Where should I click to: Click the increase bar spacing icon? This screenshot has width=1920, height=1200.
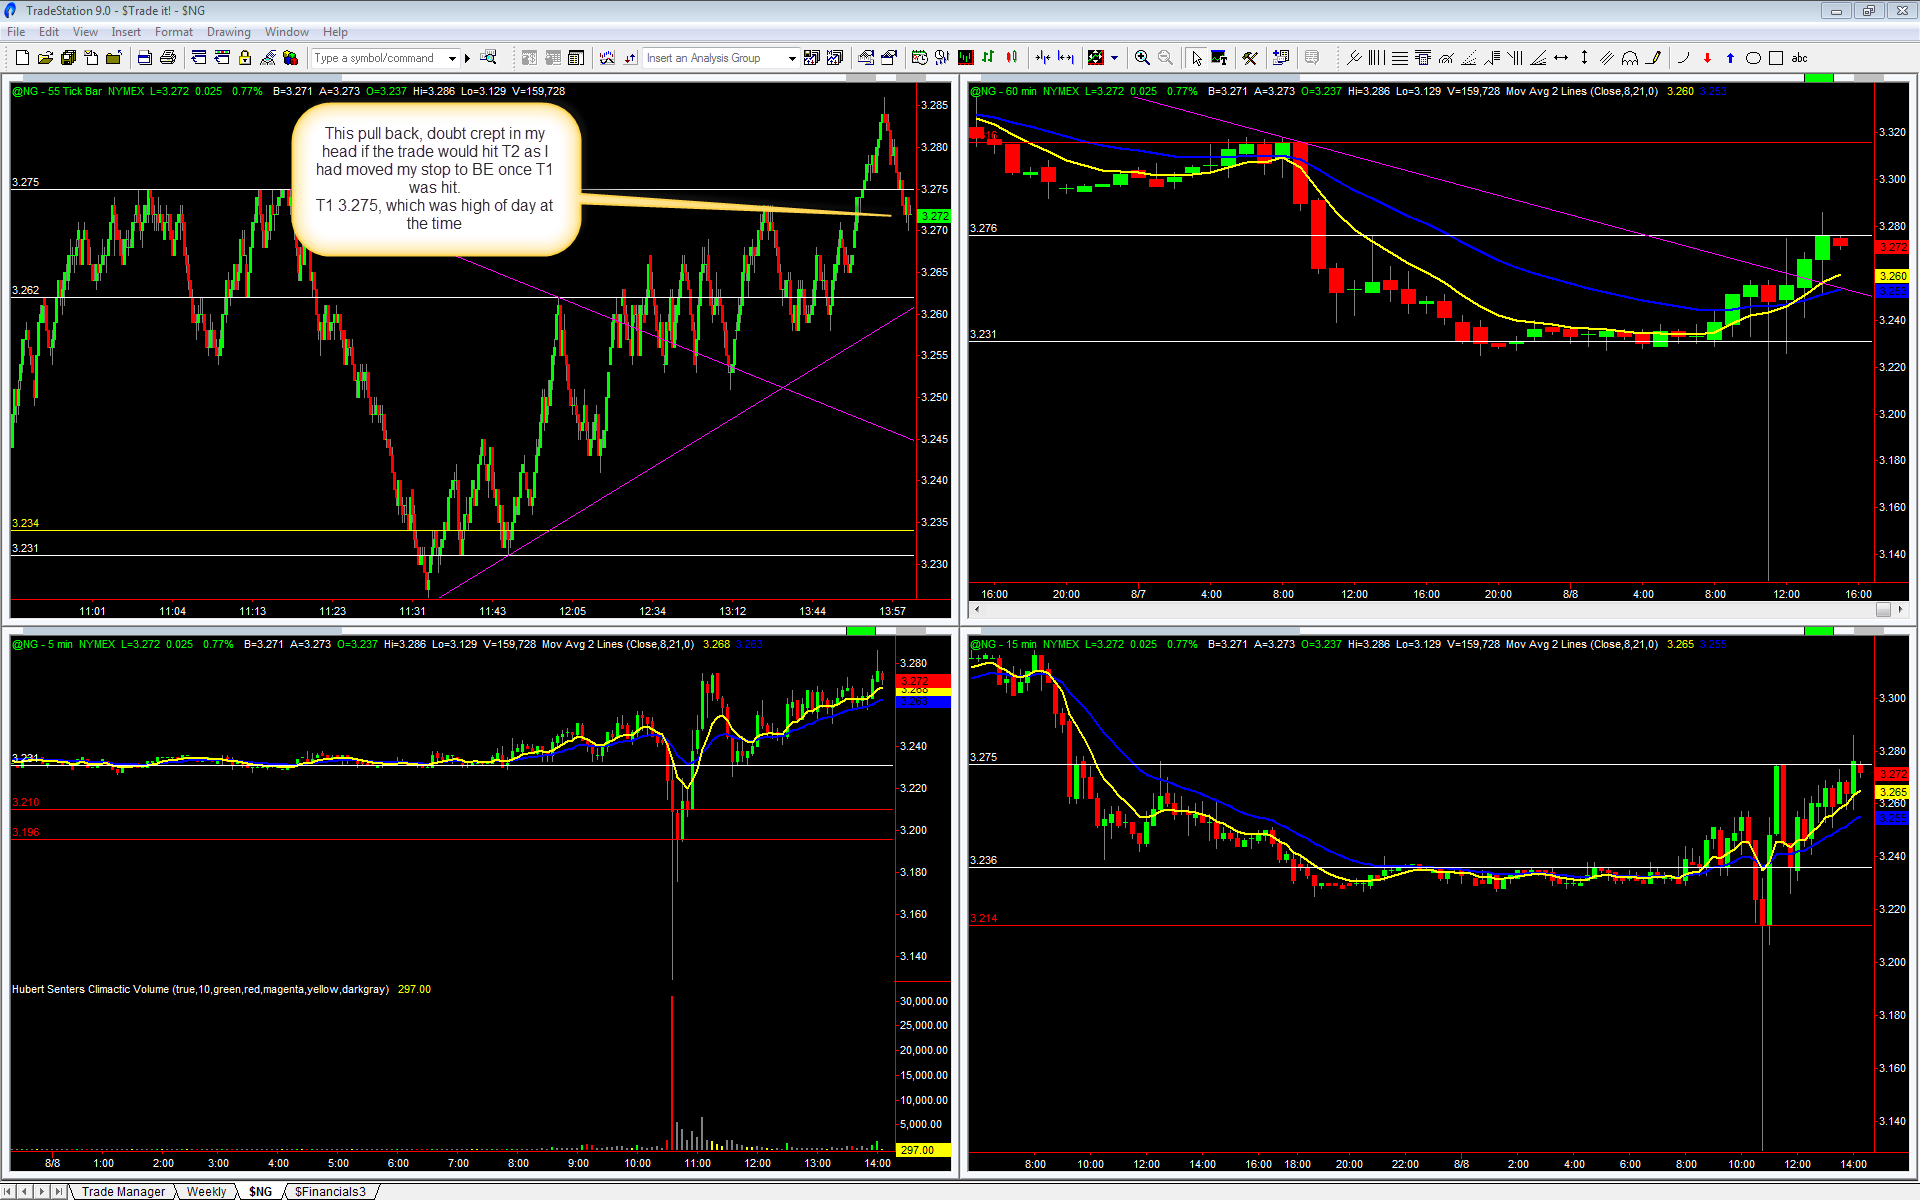pyautogui.click(x=1066, y=58)
